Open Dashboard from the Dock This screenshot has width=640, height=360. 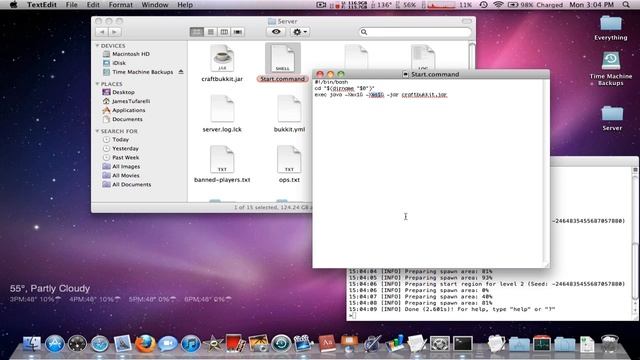click(x=77, y=344)
